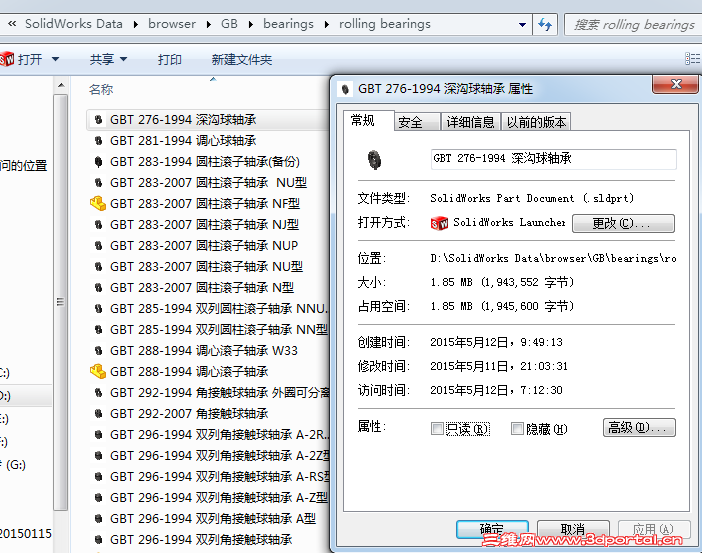The image size is (702, 553).
Task: Click the part icon for GBT 283-2007 圆柱滚子轴承 NJ型
Action: point(98,224)
